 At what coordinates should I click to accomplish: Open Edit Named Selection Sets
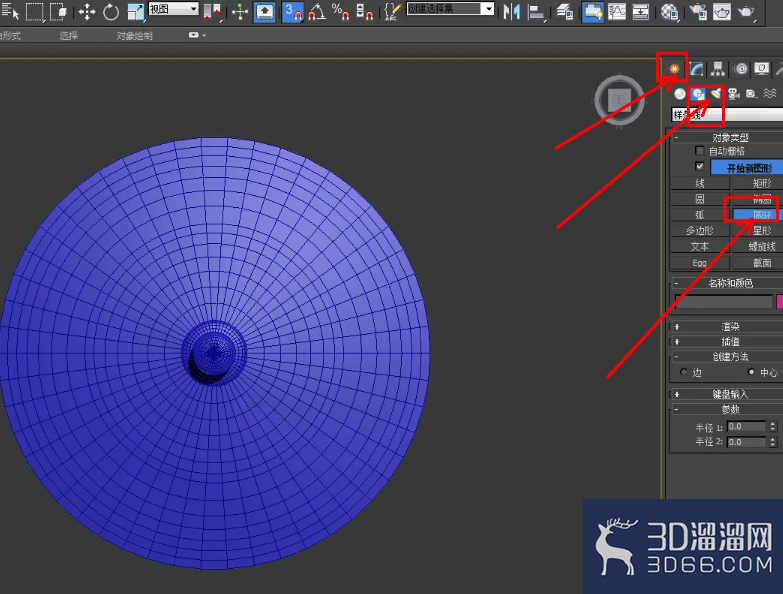pos(392,12)
